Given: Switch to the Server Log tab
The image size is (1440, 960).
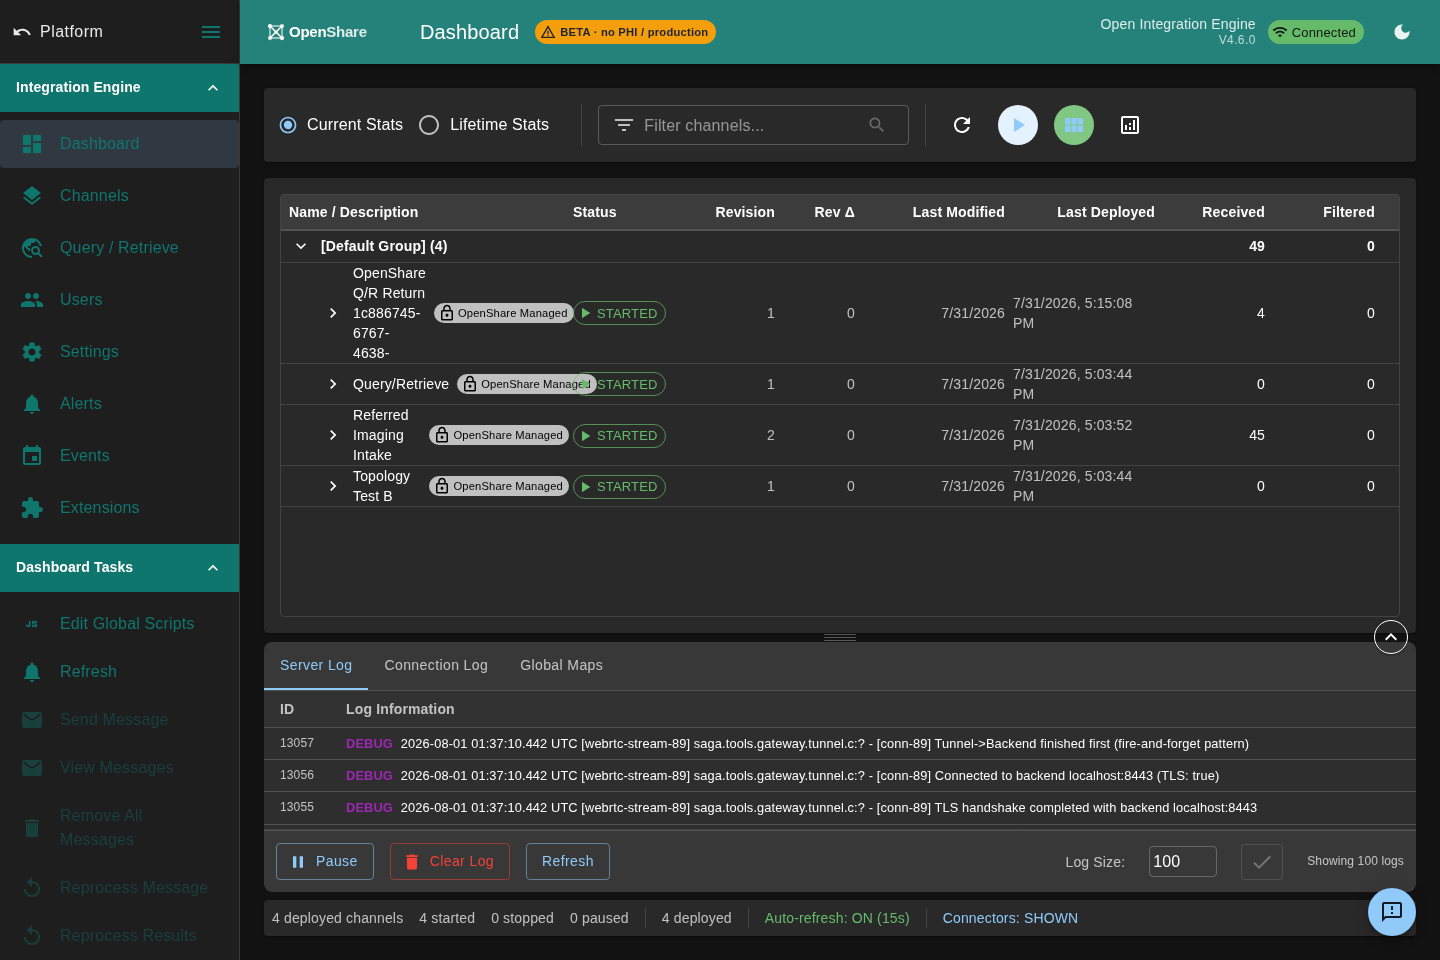Looking at the screenshot, I should coord(316,666).
